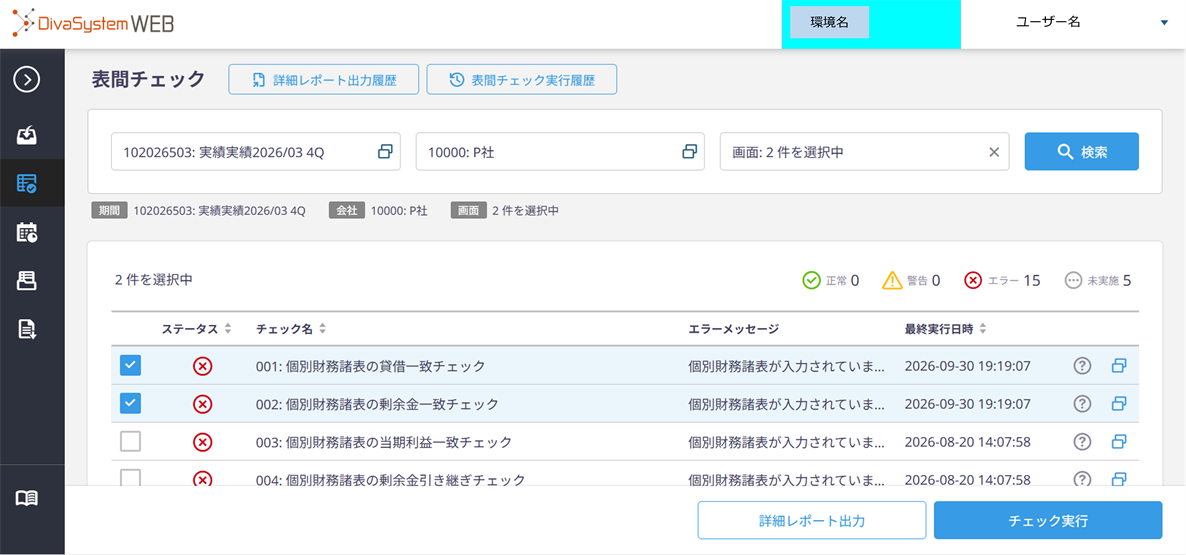This screenshot has height=555, width=1186.
Task: Select the 001: 個別財務諸表の貸借一致チェック text
Action: (370, 366)
